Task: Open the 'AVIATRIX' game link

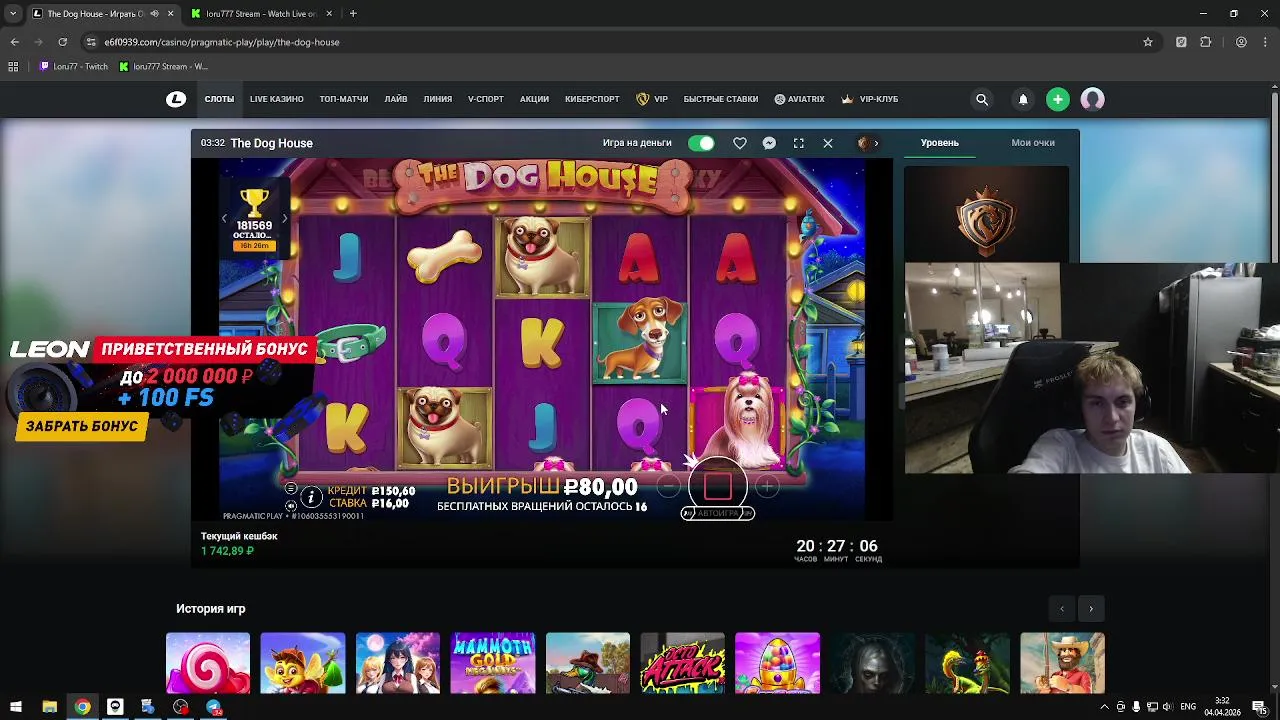Action: click(x=800, y=99)
